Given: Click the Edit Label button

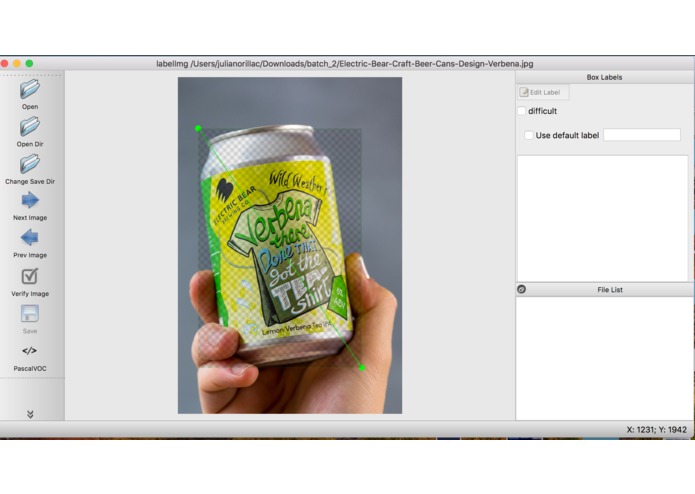Looking at the screenshot, I should tap(543, 92).
